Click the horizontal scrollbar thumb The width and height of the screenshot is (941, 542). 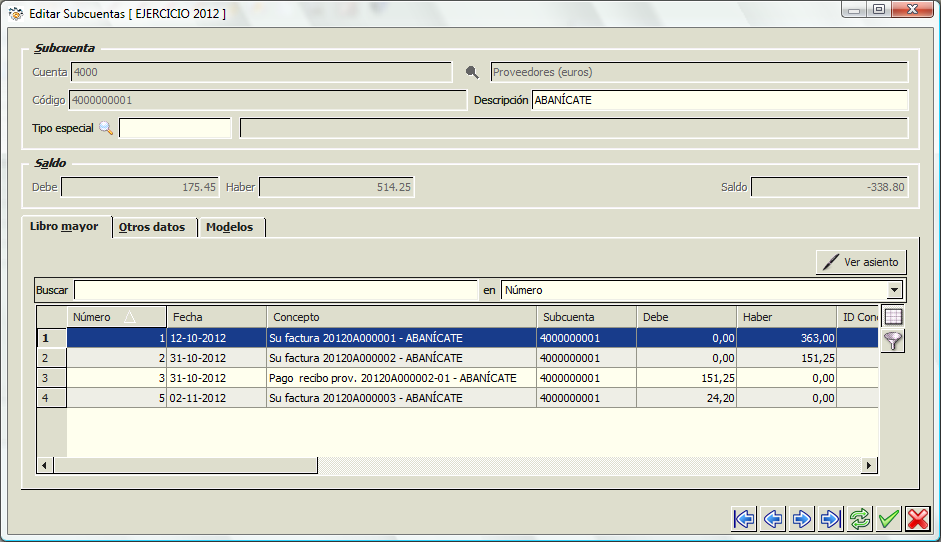(x=185, y=465)
